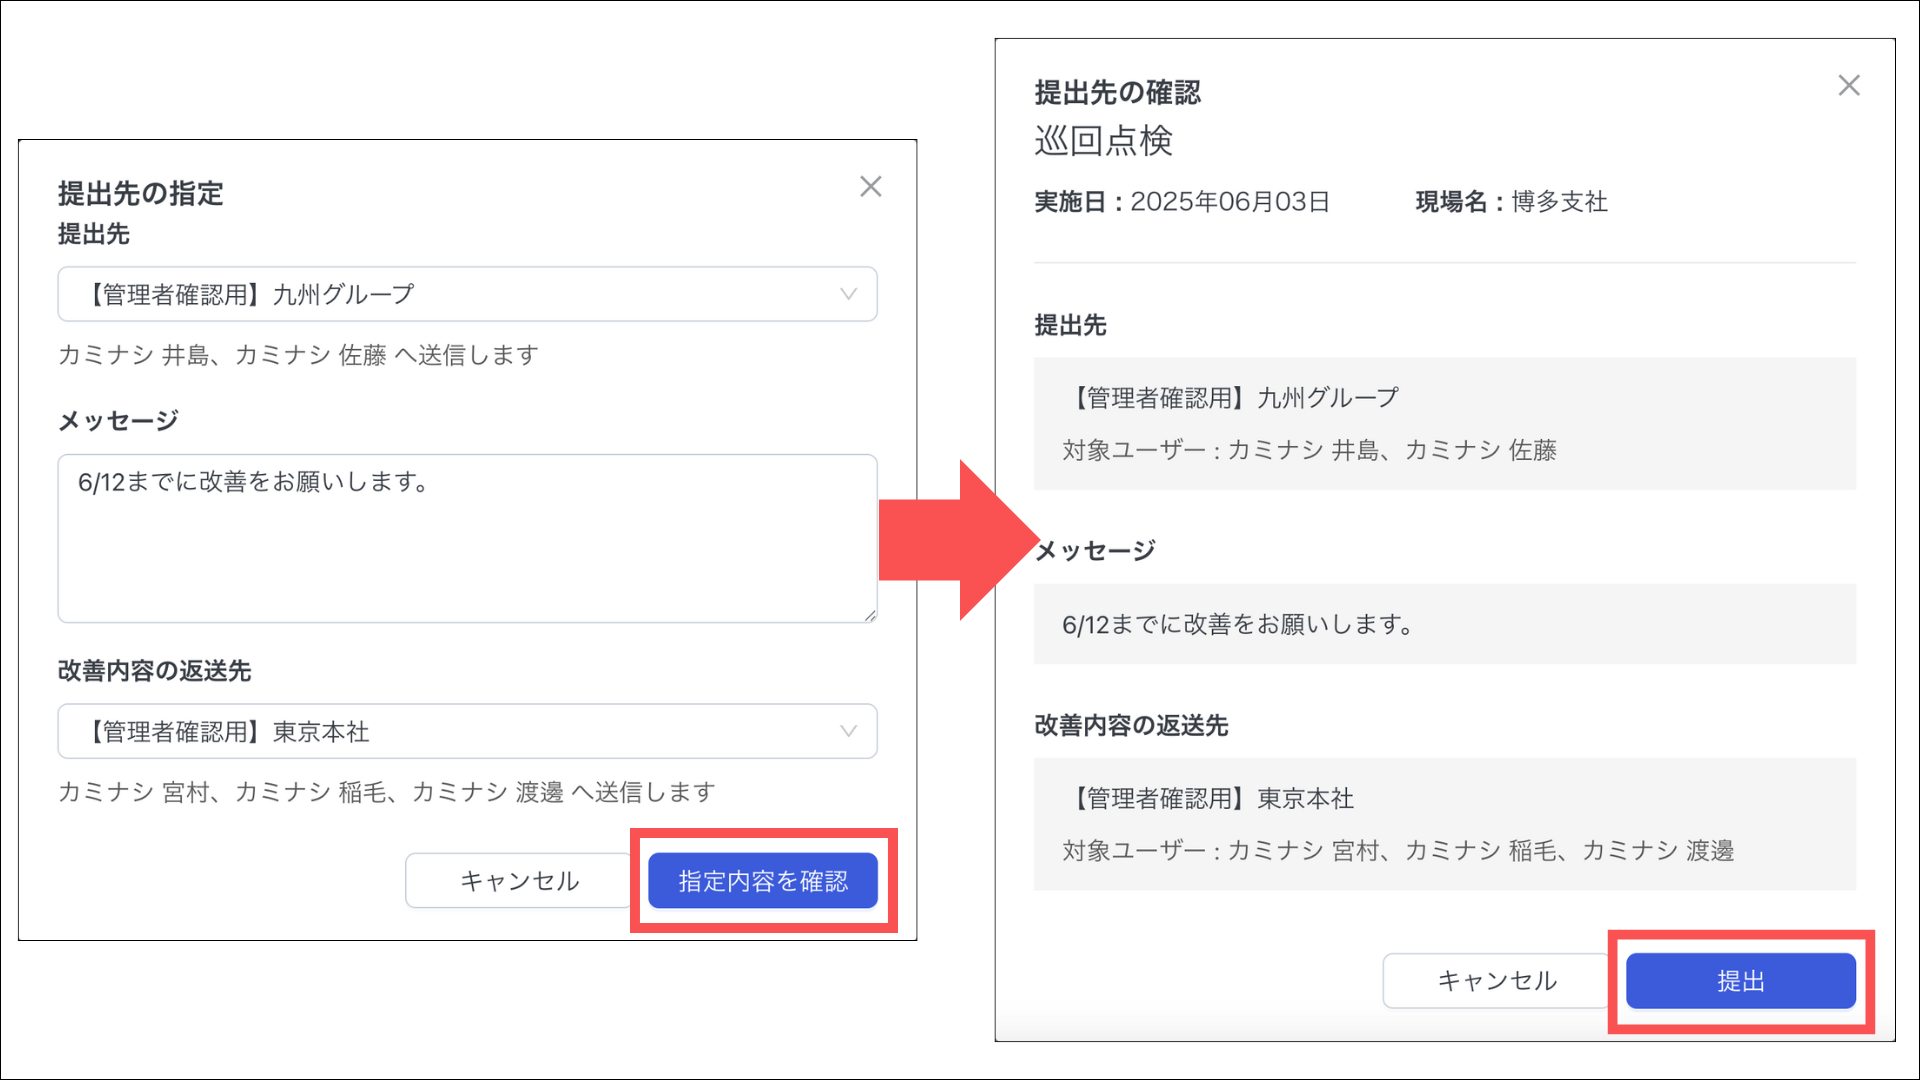The height and width of the screenshot is (1080, 1920).
Task: Click the 巡回点検 report title
Action: [x=1102, y=141]
